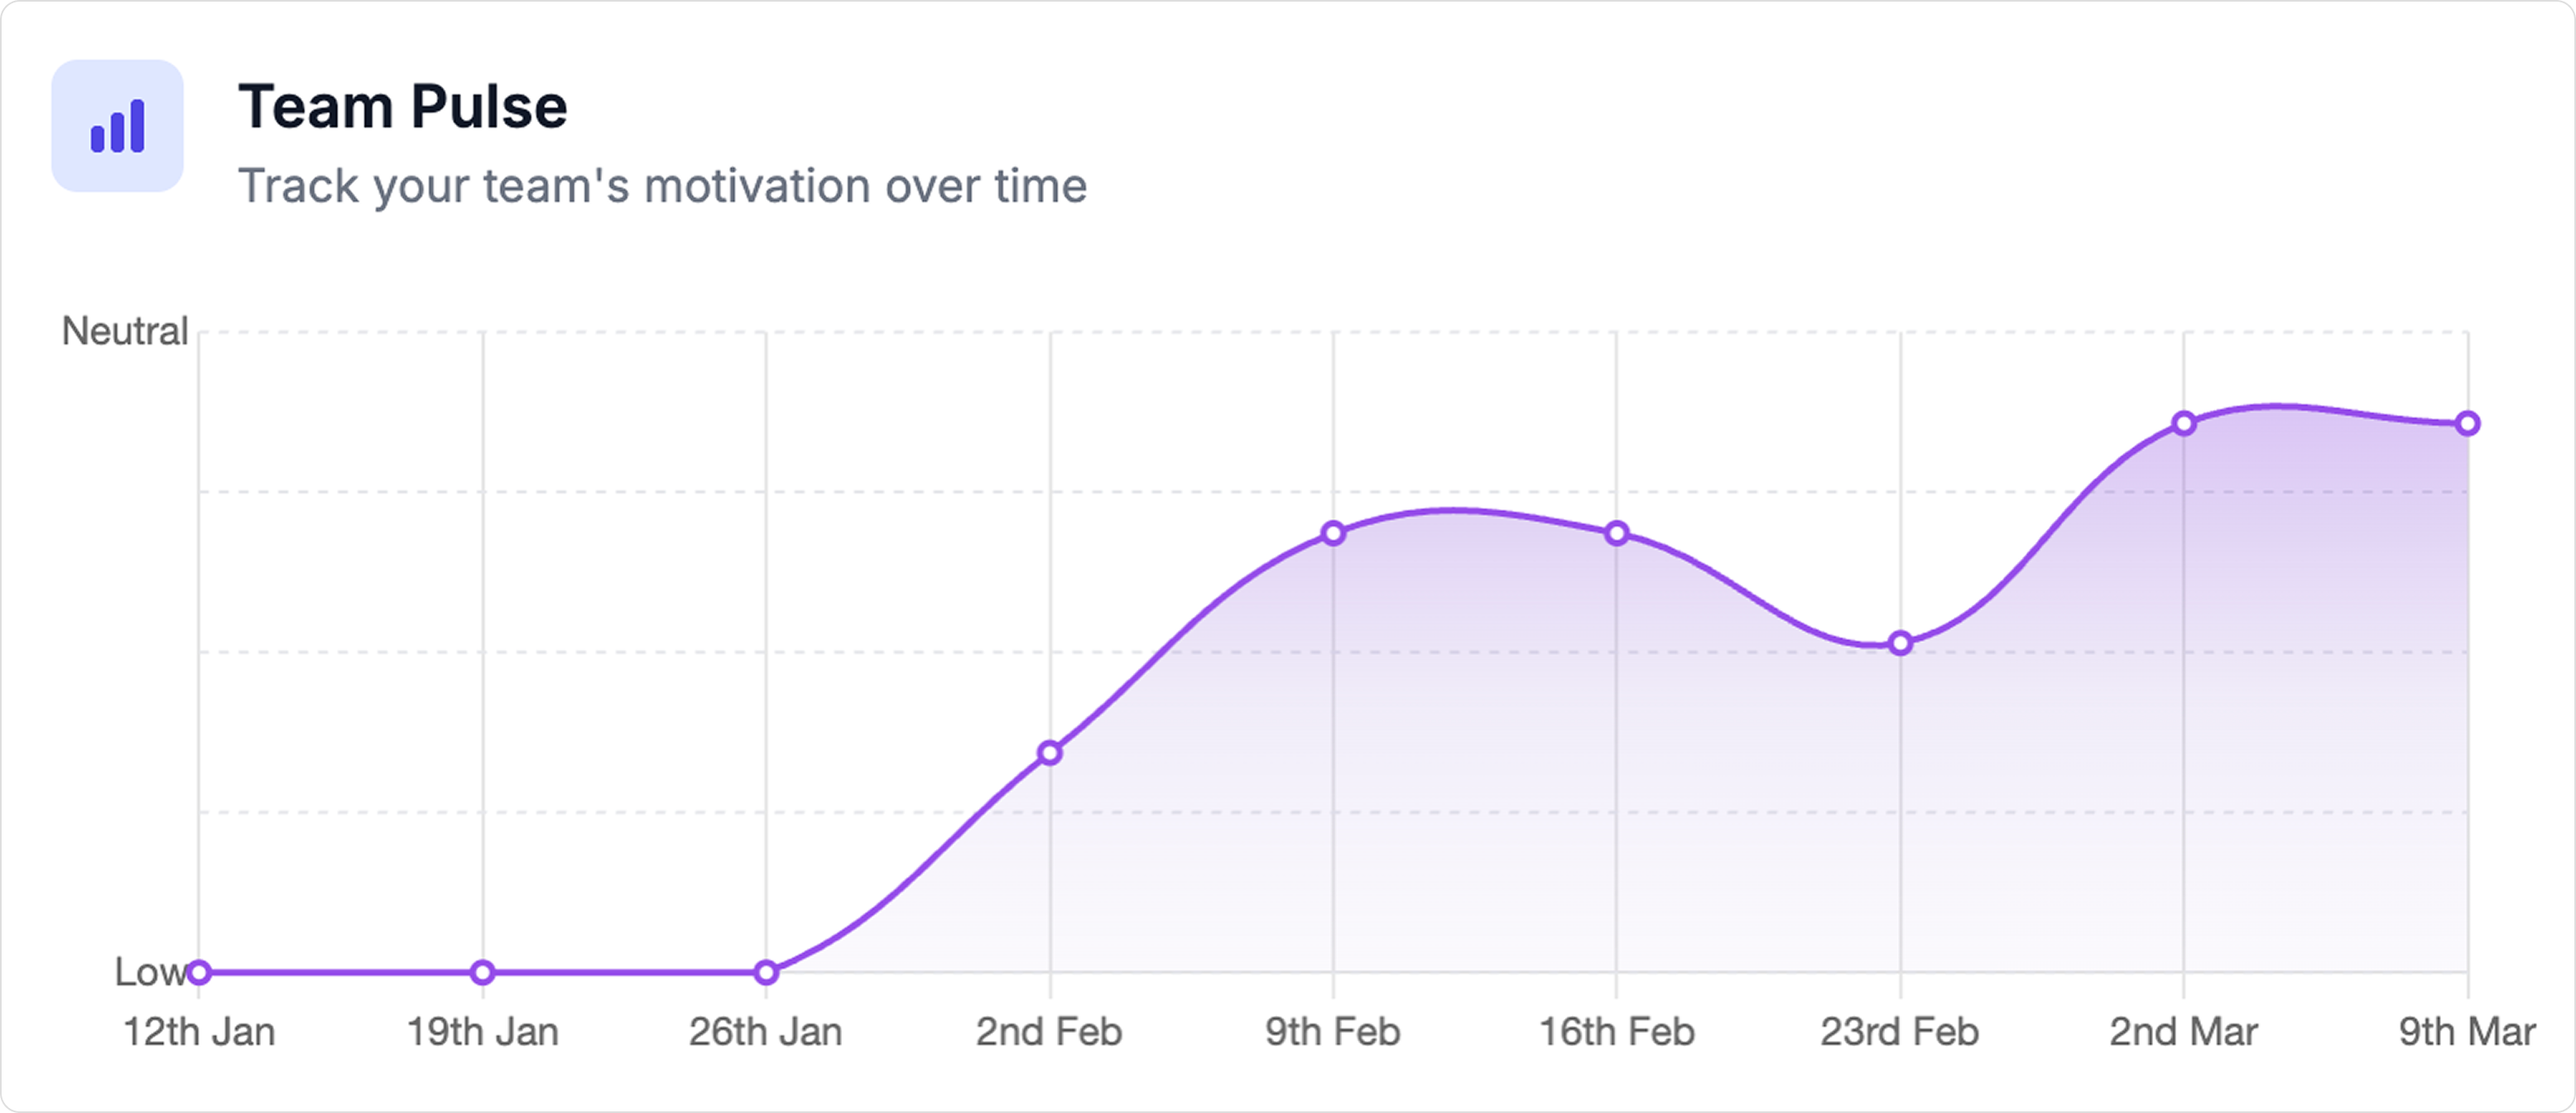The width and height of the screenshot is (2576, 1113).
Task: Click the 26th Jan axis label
Action: (x=766, y=1032)
